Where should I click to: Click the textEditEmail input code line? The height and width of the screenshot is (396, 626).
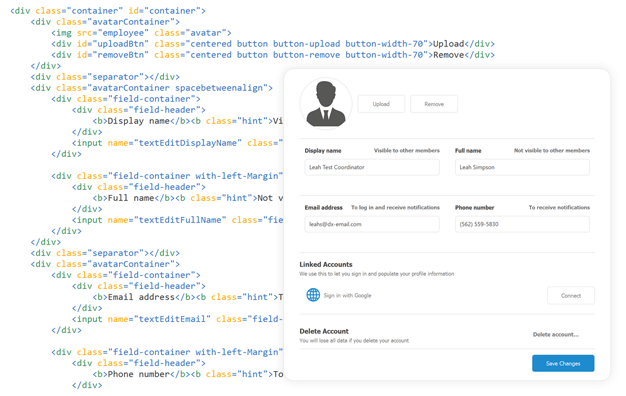(177, 319)
